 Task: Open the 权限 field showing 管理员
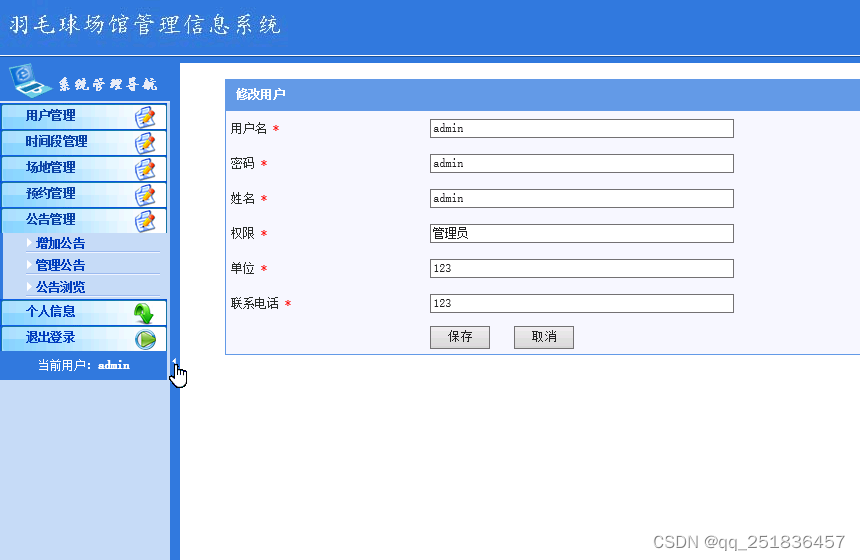tap(581, 234)
